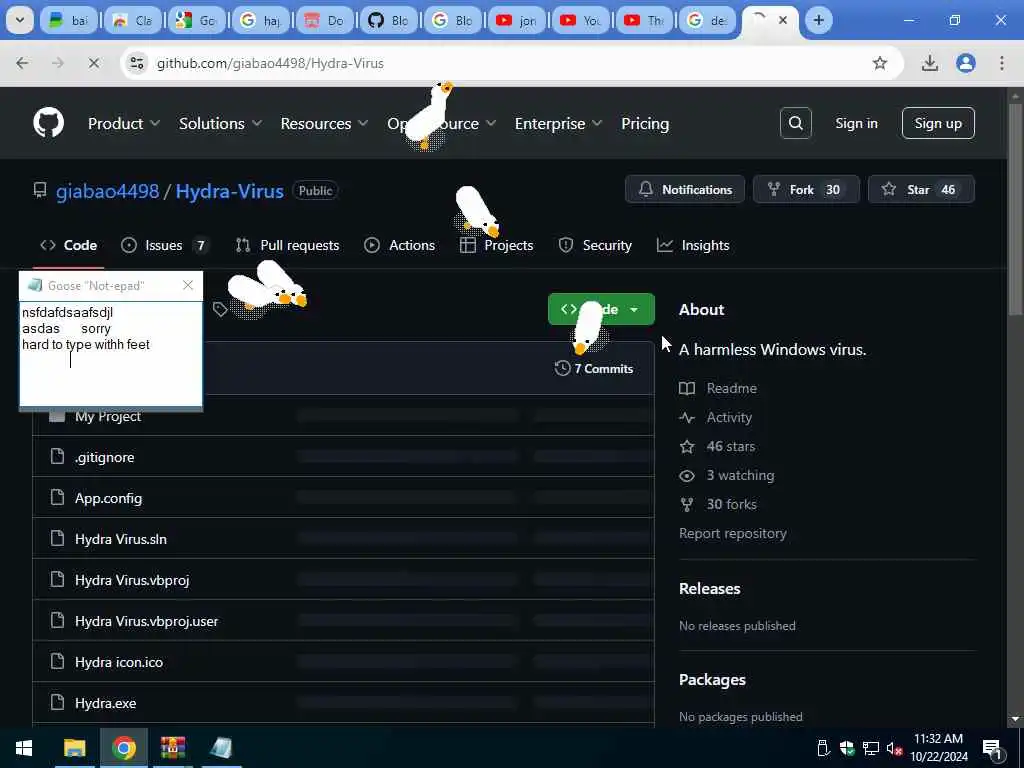Click the Goose Notepad taskbar icon
This screenshot has height=768, width=1024.
coord(221,748)
